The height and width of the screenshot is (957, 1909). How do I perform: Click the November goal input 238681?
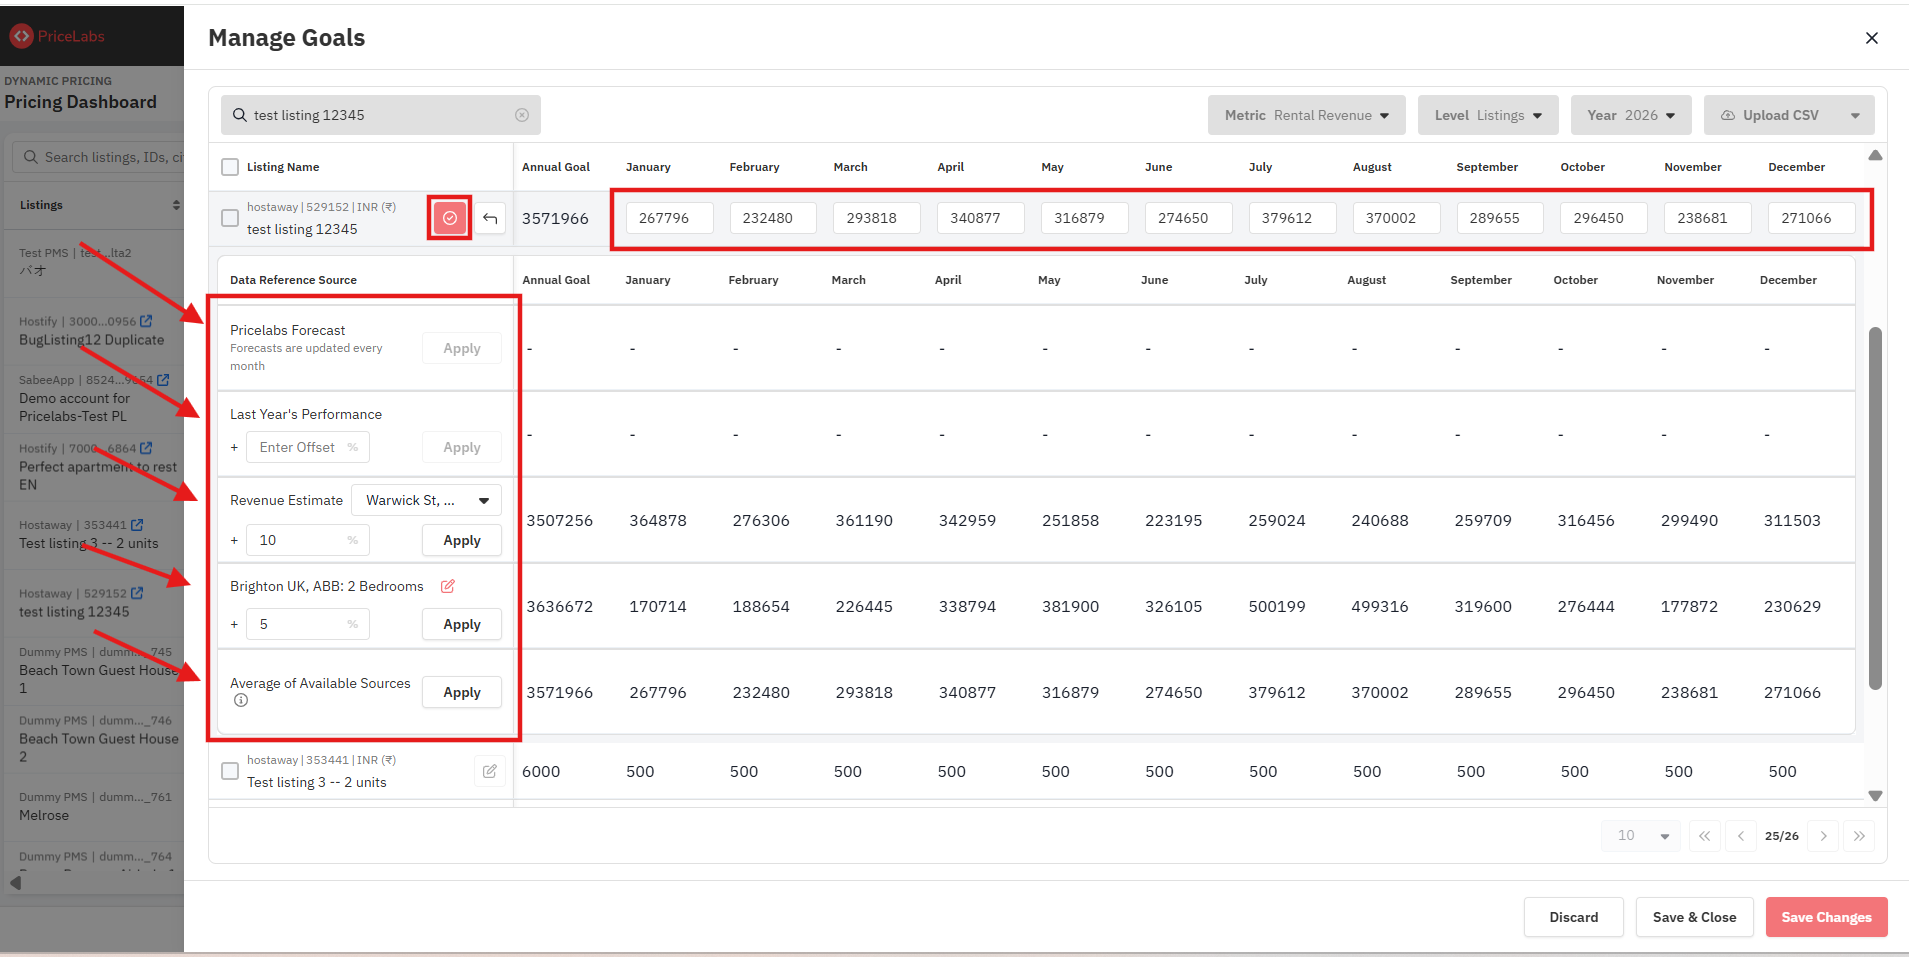[1708, 218]
